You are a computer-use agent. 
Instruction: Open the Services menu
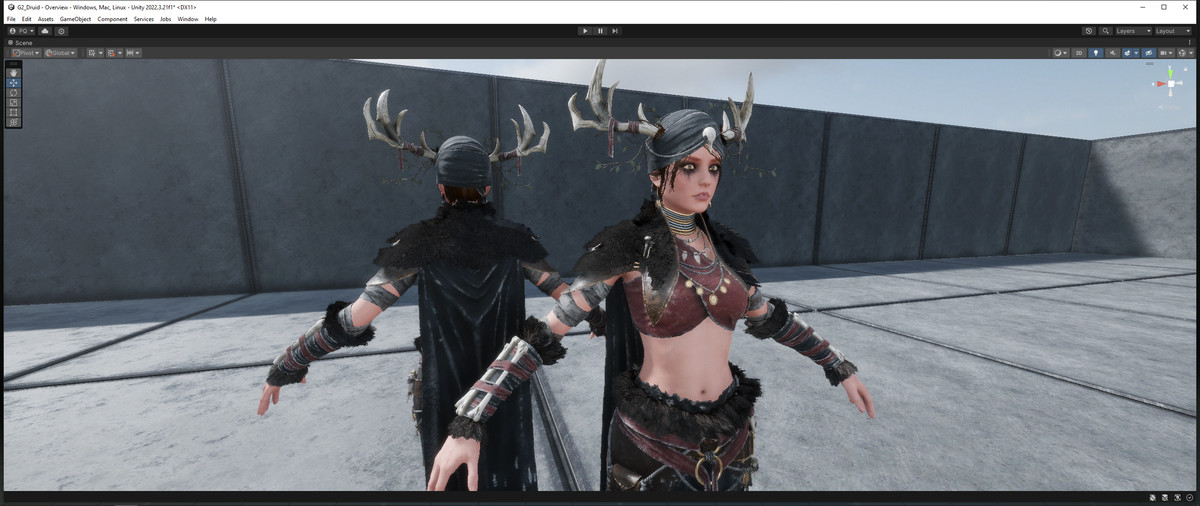pyautogui.click(x=144, y=19)
